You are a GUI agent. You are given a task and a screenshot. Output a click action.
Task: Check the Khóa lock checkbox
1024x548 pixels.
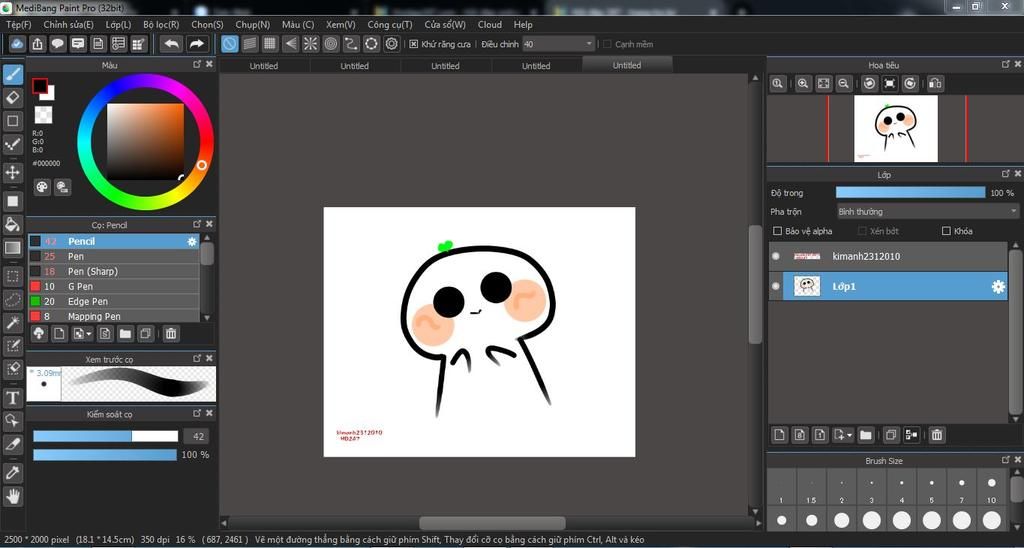946,231
